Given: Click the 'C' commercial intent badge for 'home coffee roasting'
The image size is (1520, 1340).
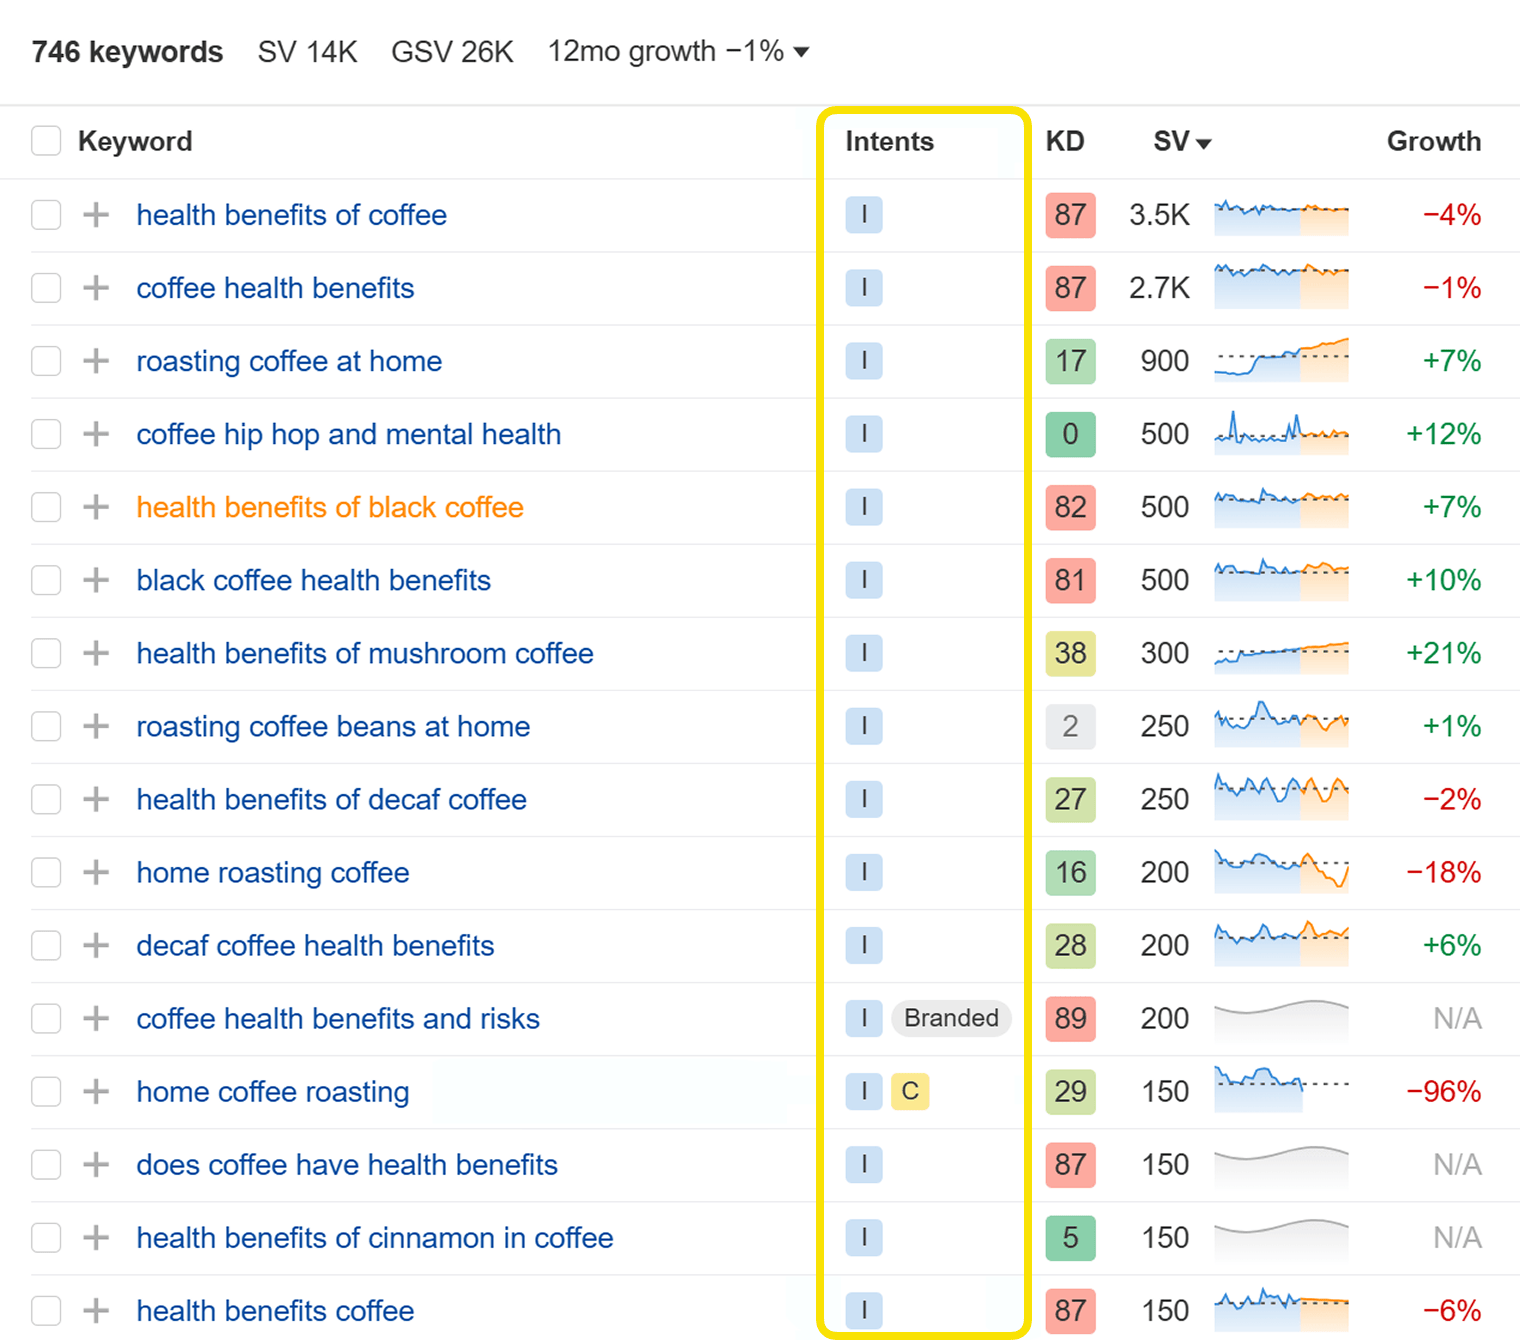Looking at the screenshot, I should tap(909, 1091).
